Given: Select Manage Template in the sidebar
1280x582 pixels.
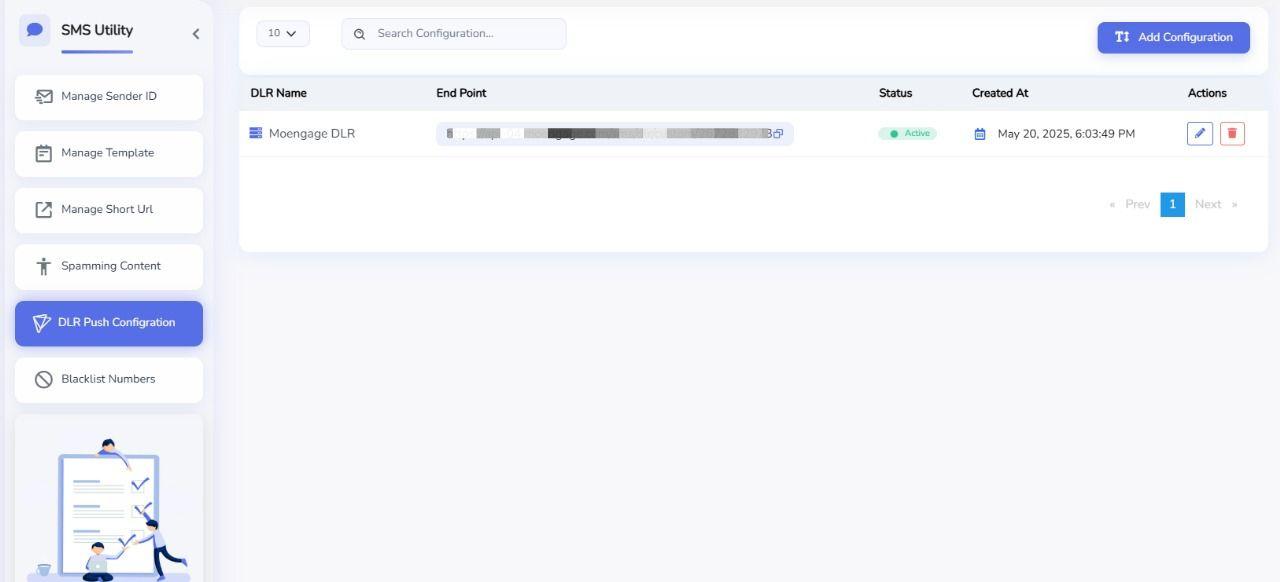Looking at the screenshot, I should point(107,152).
